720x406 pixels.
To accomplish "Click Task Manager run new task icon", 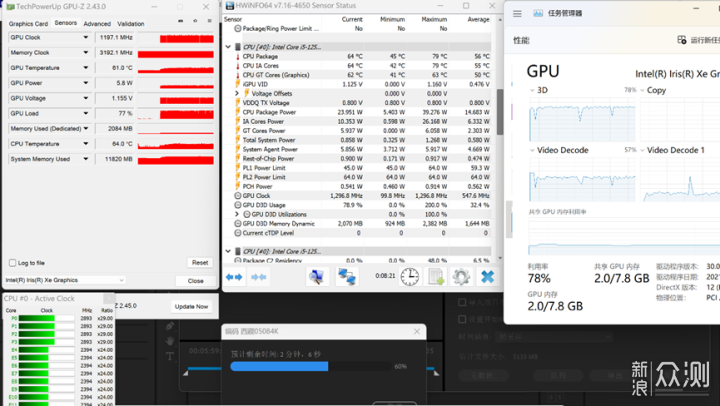I will [682, 40].
